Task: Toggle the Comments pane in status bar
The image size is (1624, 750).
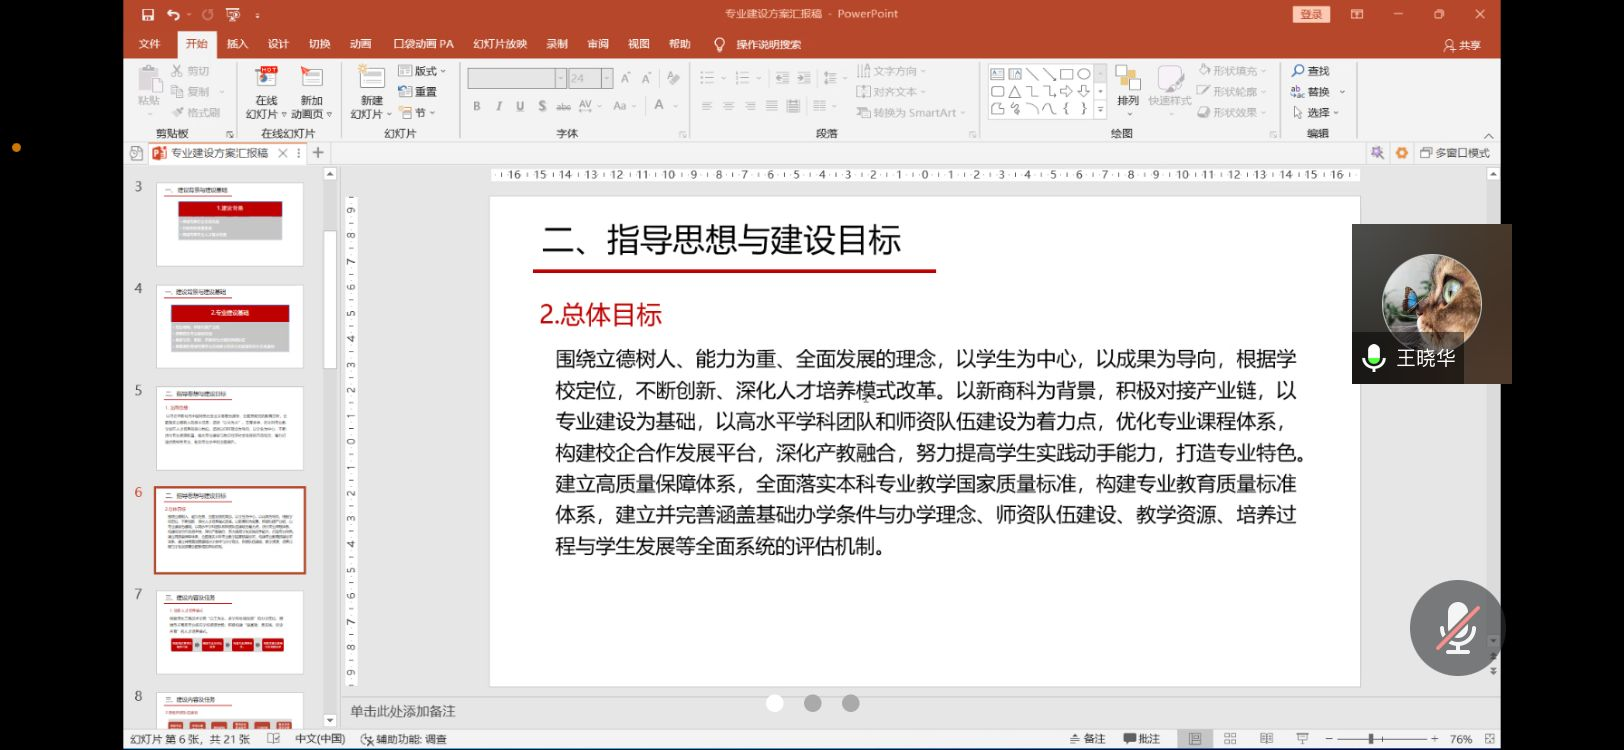Action: coord(1141,739)
